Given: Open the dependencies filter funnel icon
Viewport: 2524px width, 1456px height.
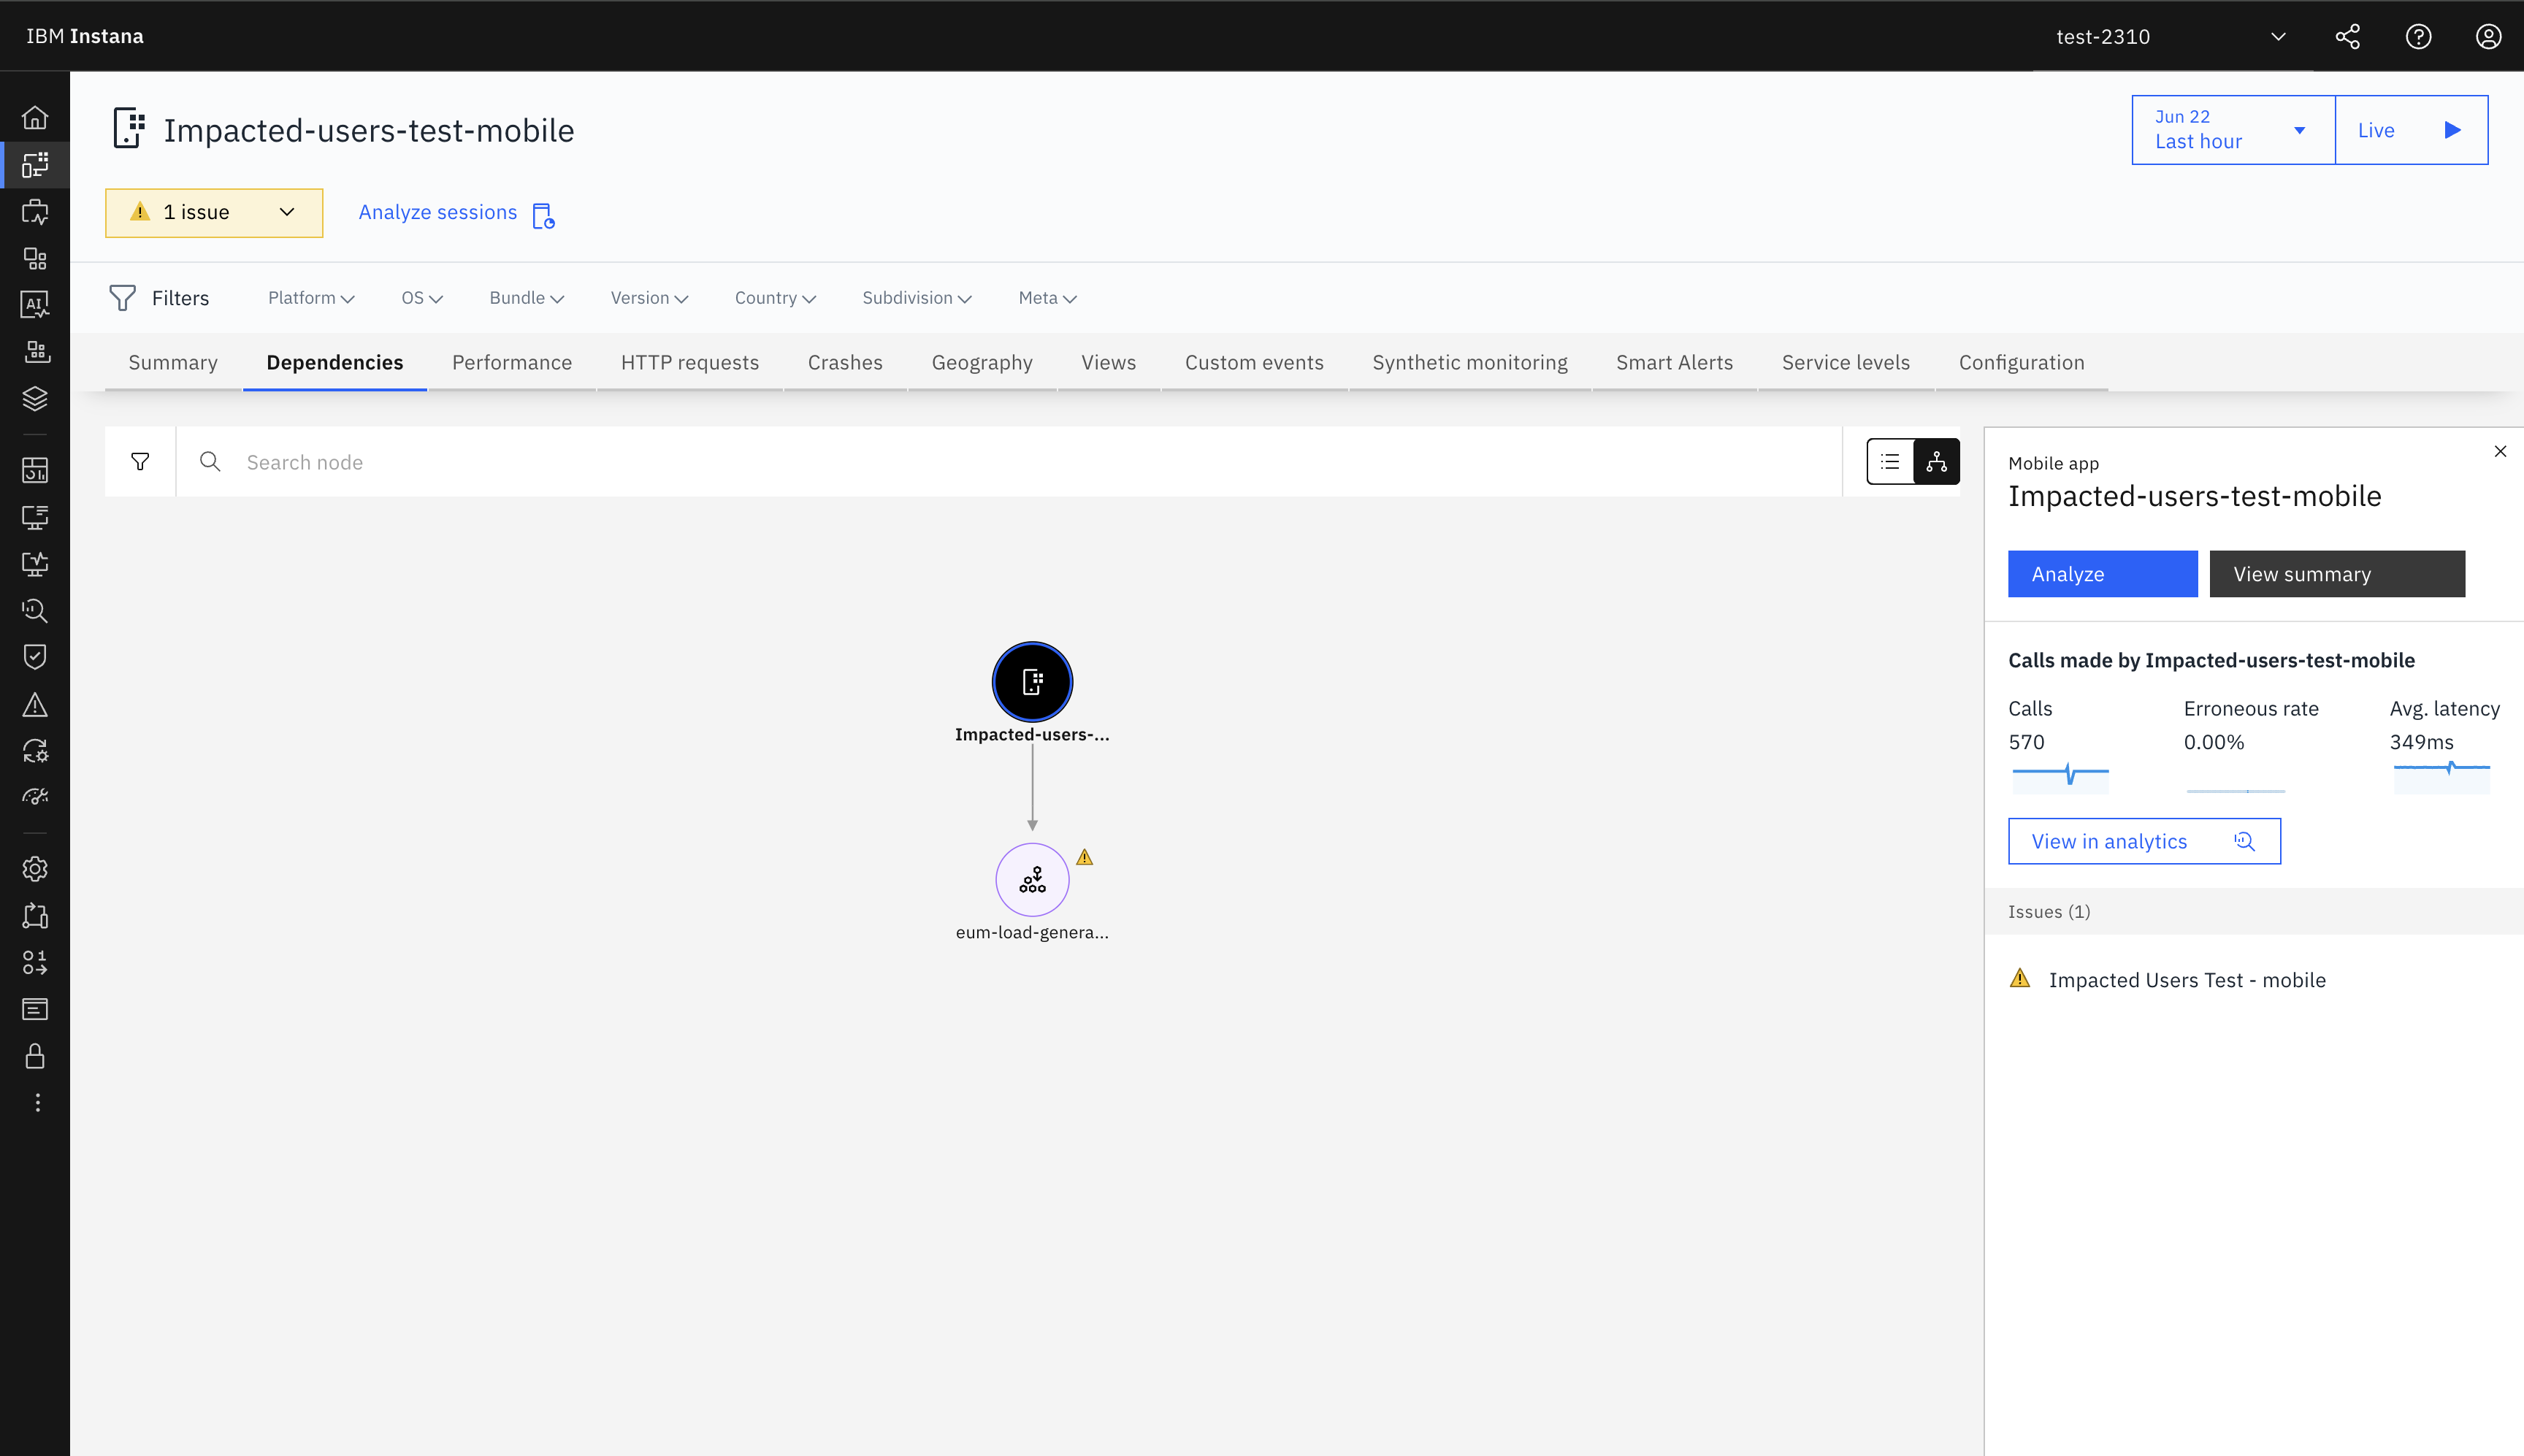Looking at the screenshot, I should coord(140,462).
